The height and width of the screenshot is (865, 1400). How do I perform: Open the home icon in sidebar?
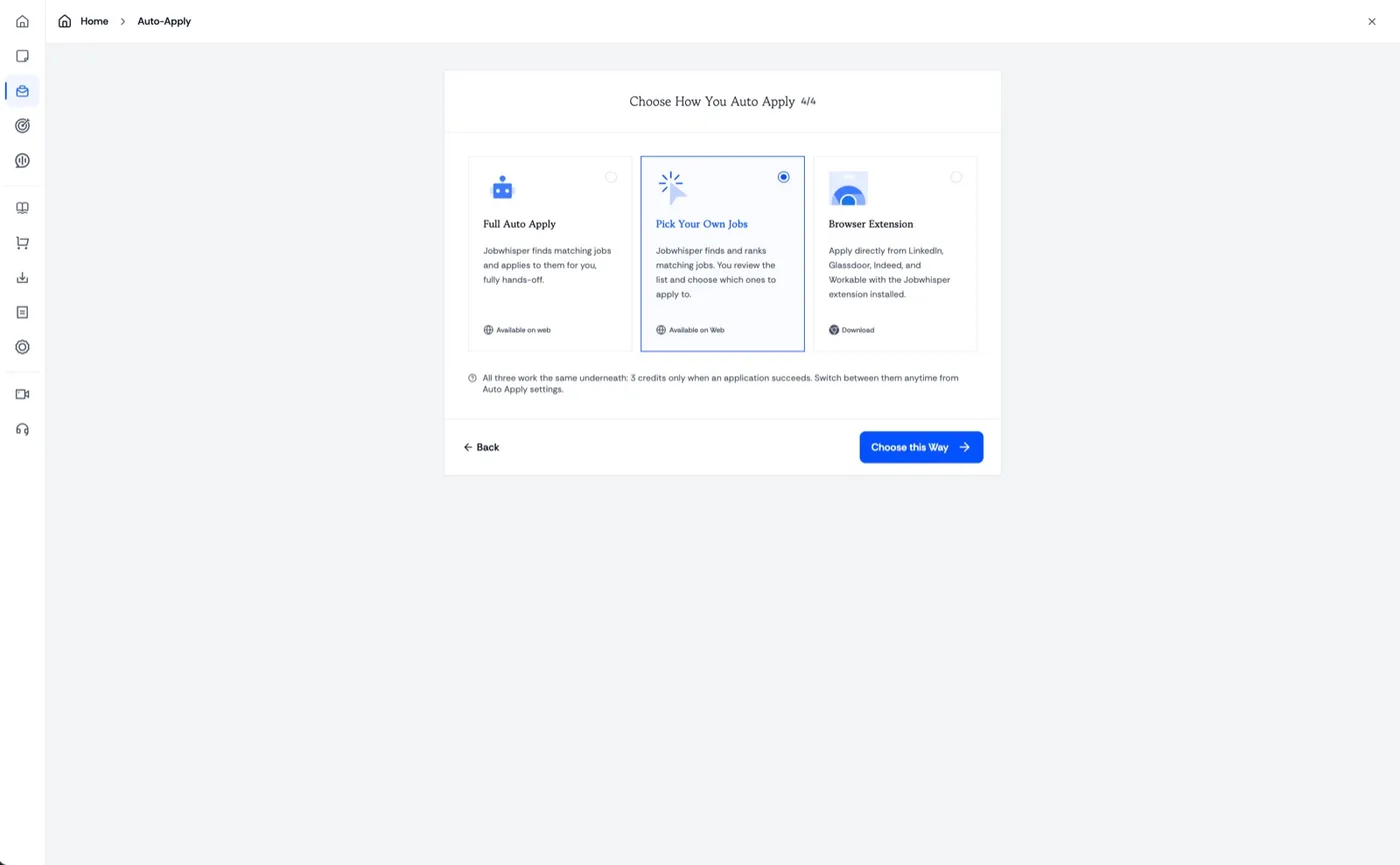click(22, 21)
